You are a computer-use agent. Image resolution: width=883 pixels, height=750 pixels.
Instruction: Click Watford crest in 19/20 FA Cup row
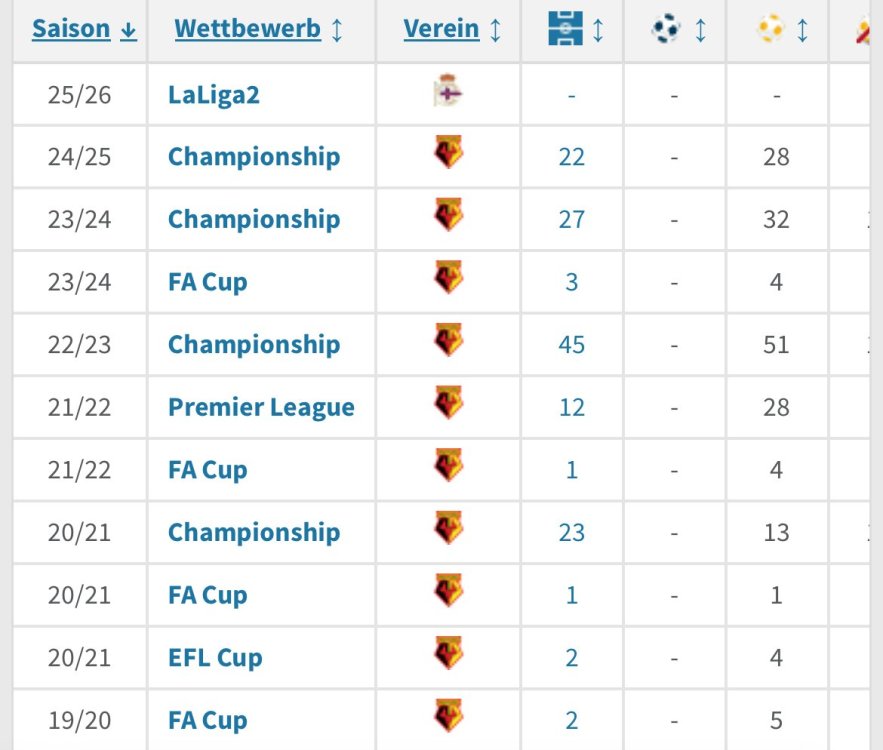click(448, 717)
